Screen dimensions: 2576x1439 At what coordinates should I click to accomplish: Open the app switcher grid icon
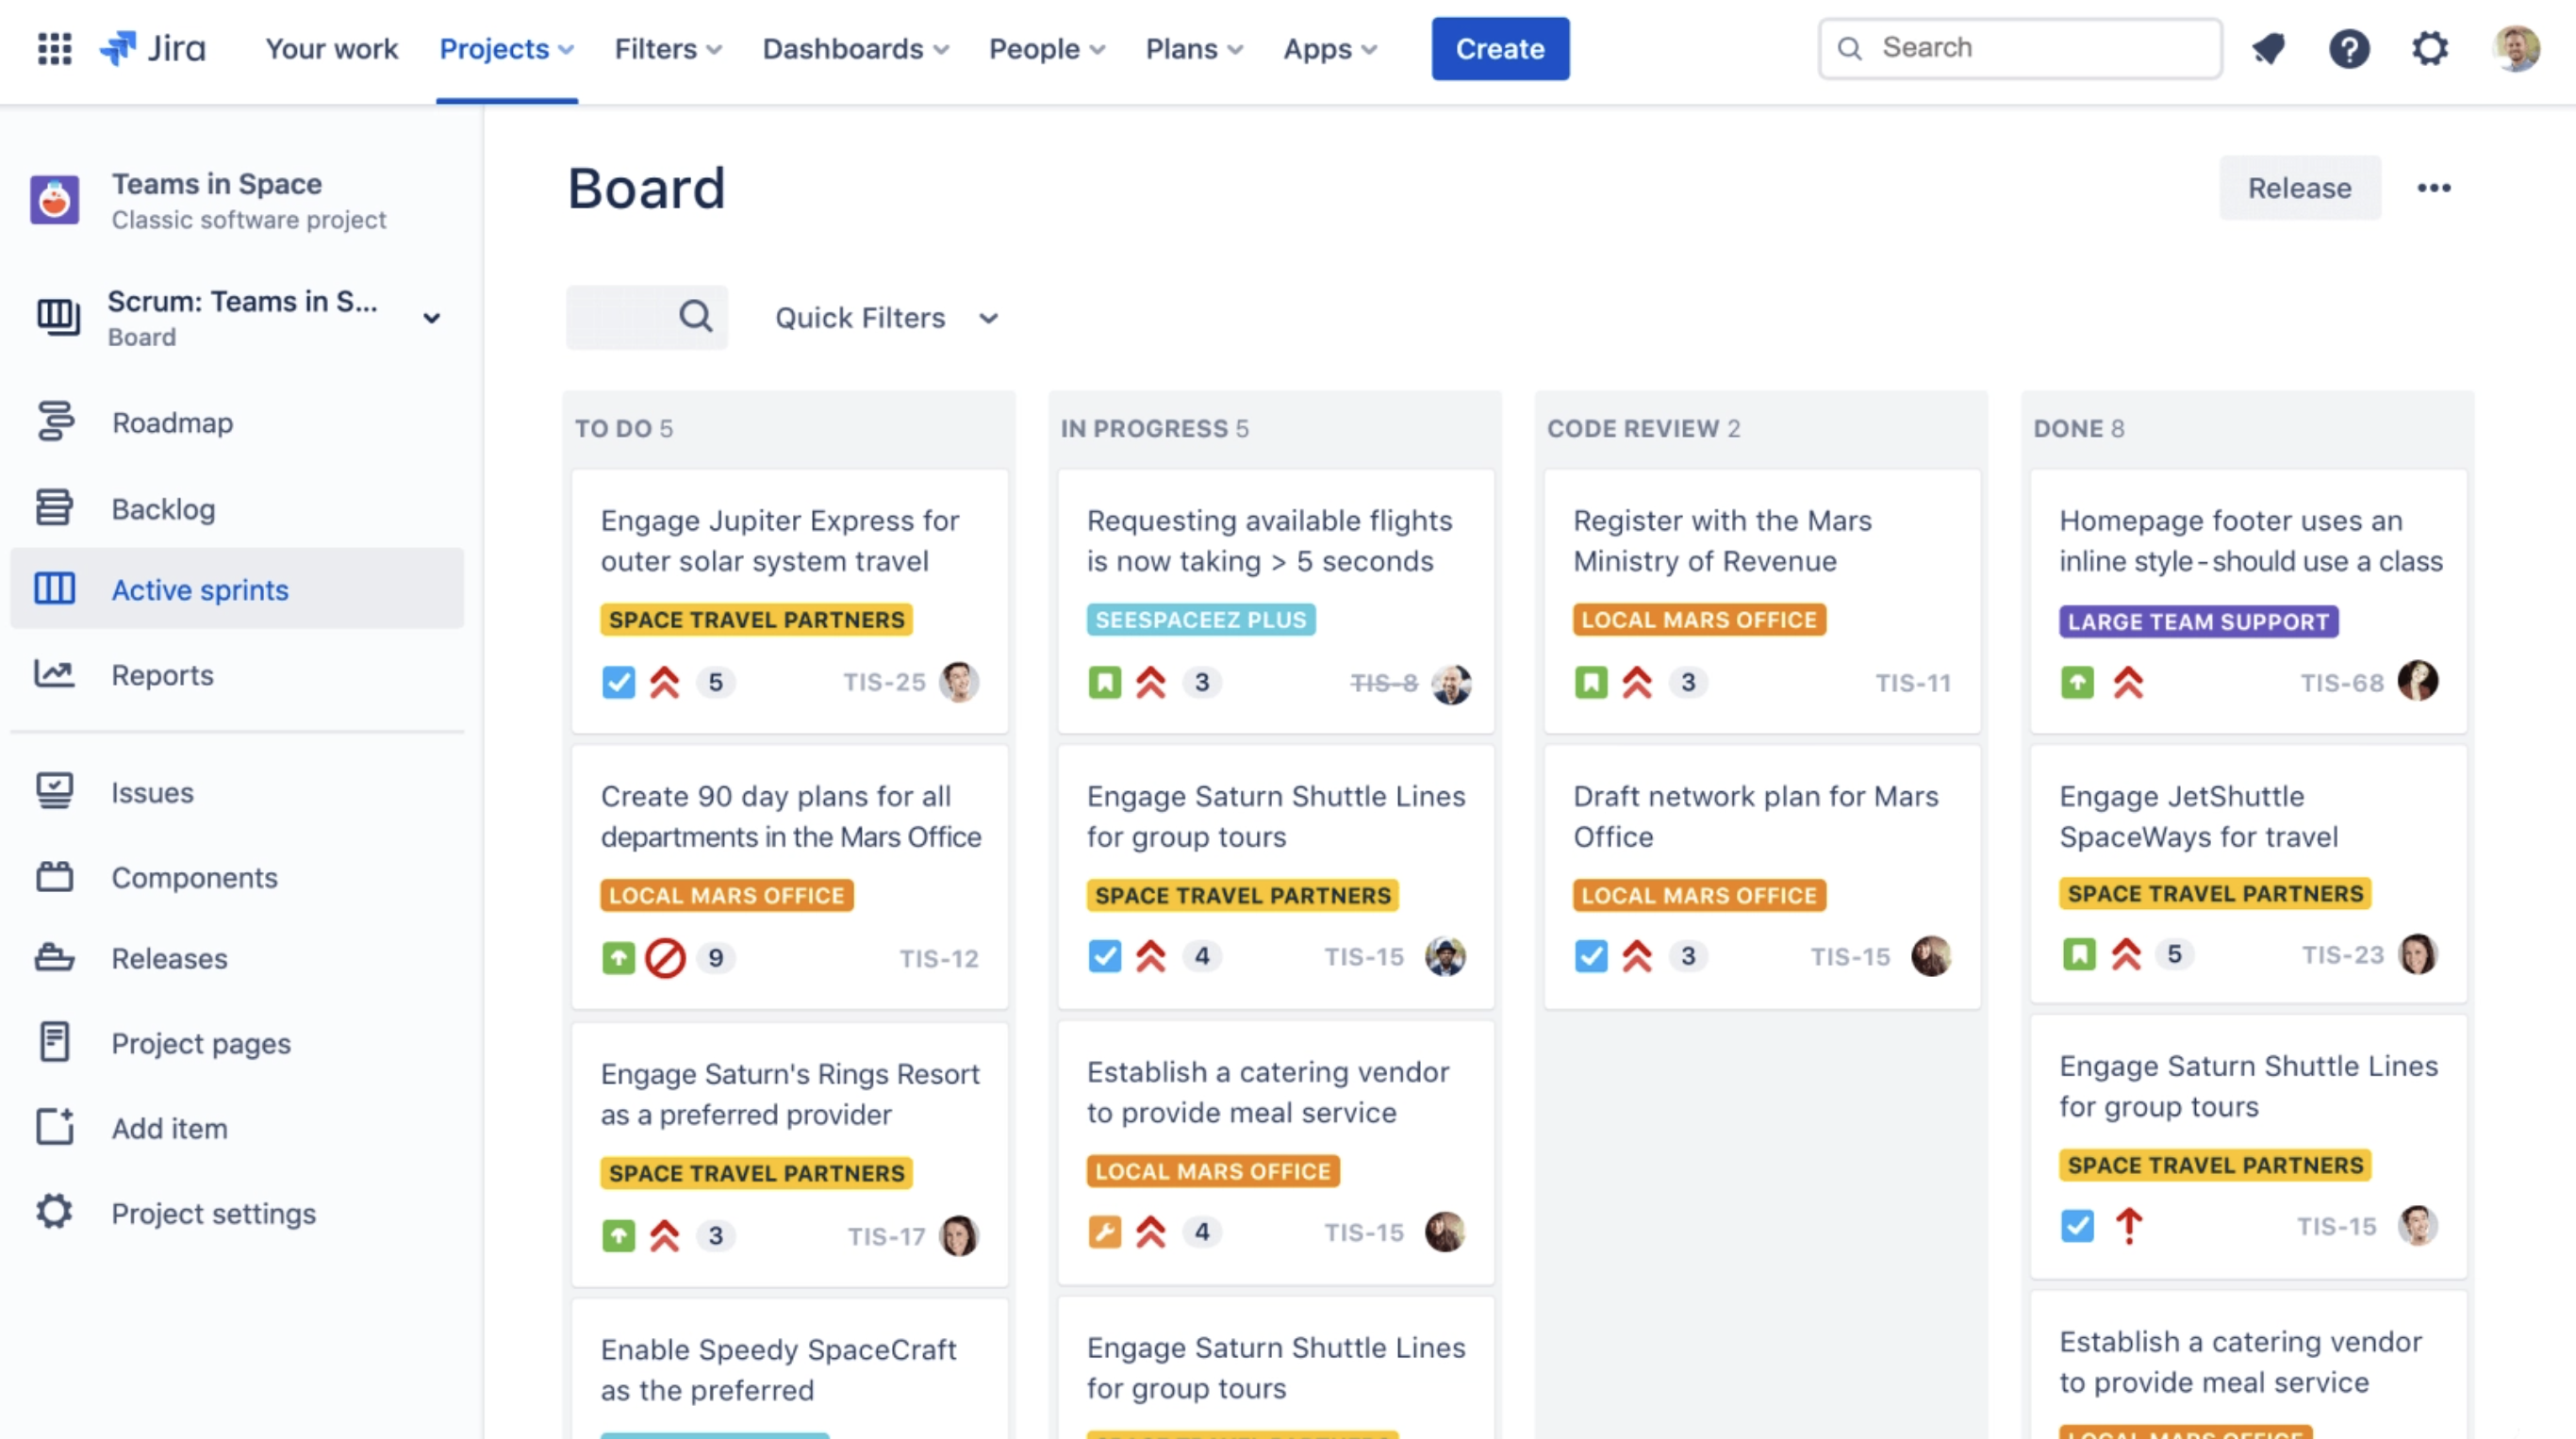(54, 49)
